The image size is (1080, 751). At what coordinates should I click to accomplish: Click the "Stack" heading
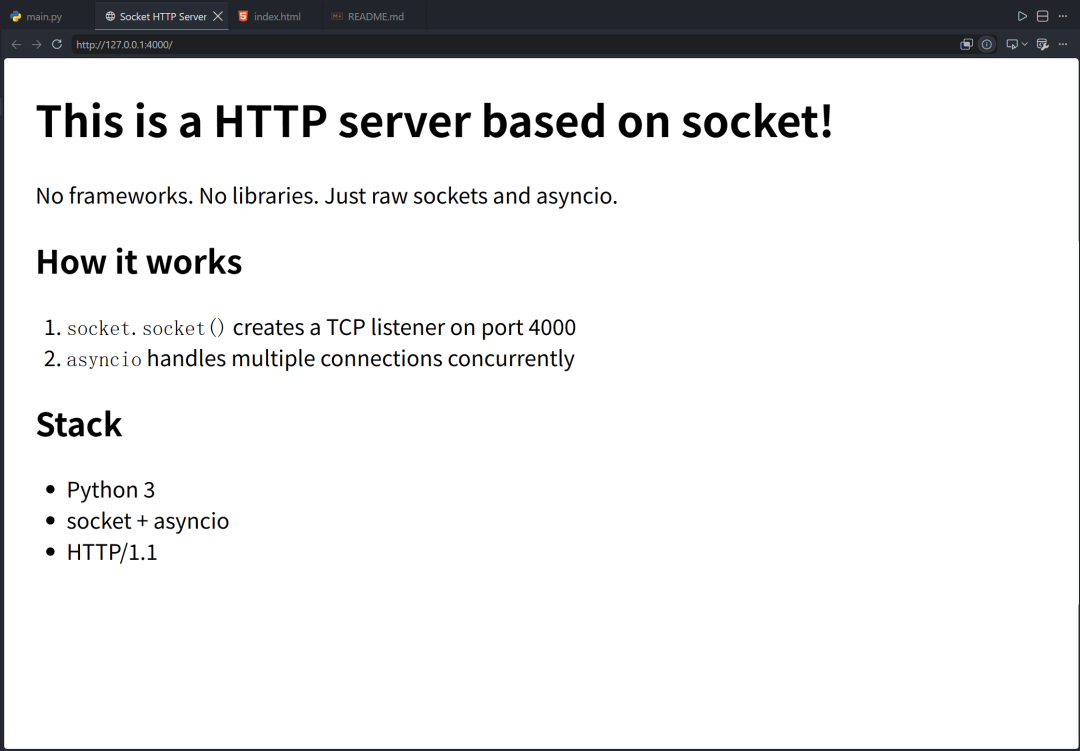pyautogui.click(x=79, y=424)
